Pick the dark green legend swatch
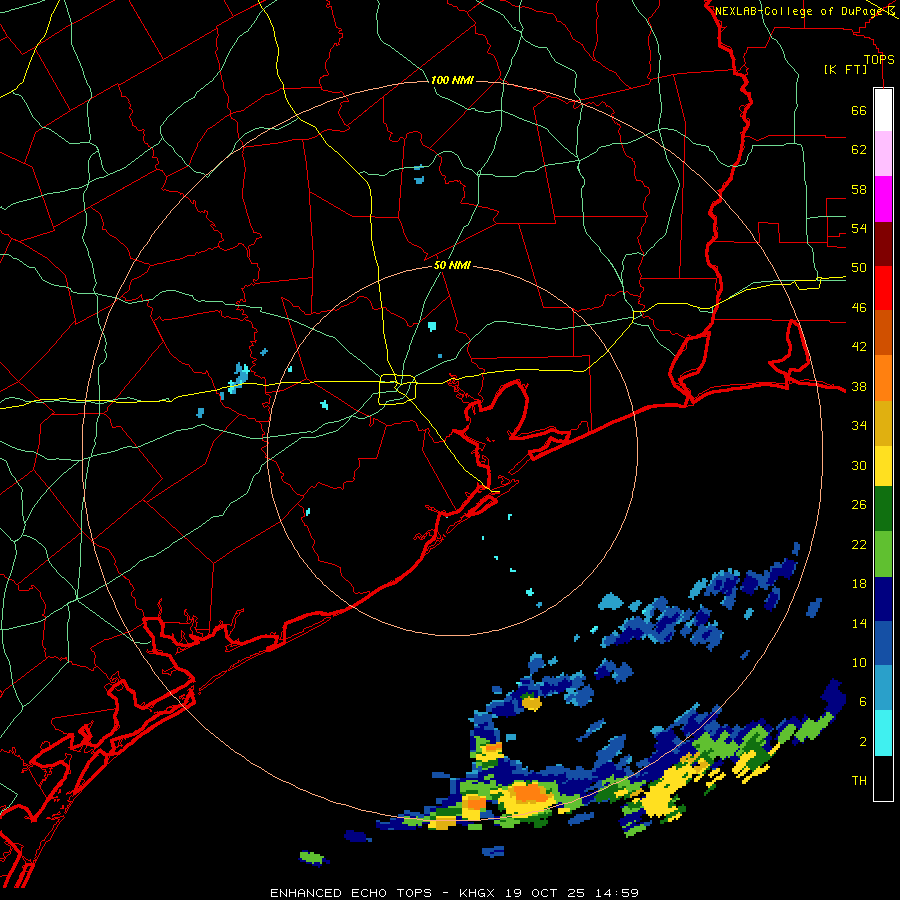The width and height of the screenshot is (900, 900). (883, 510)
